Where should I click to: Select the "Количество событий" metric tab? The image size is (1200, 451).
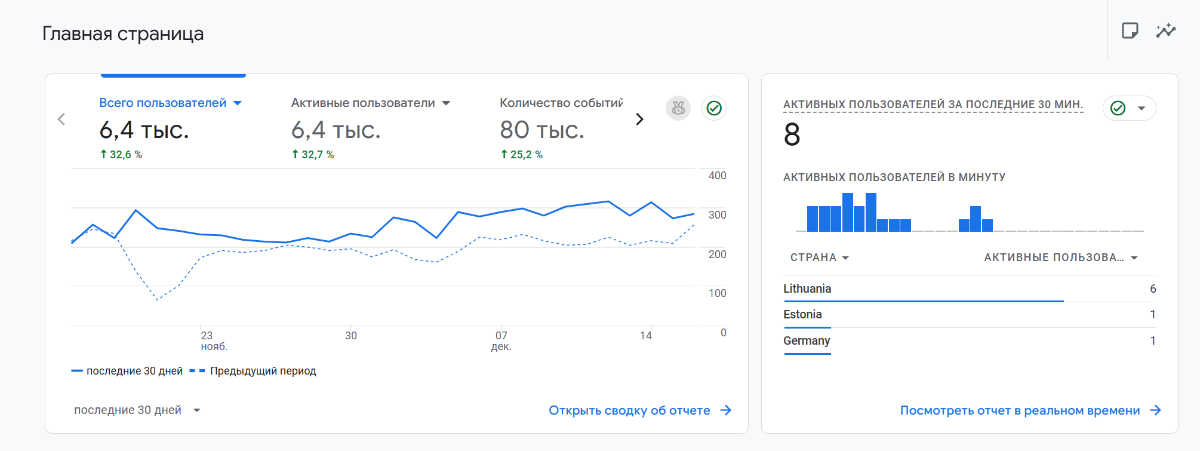[561, 102]
